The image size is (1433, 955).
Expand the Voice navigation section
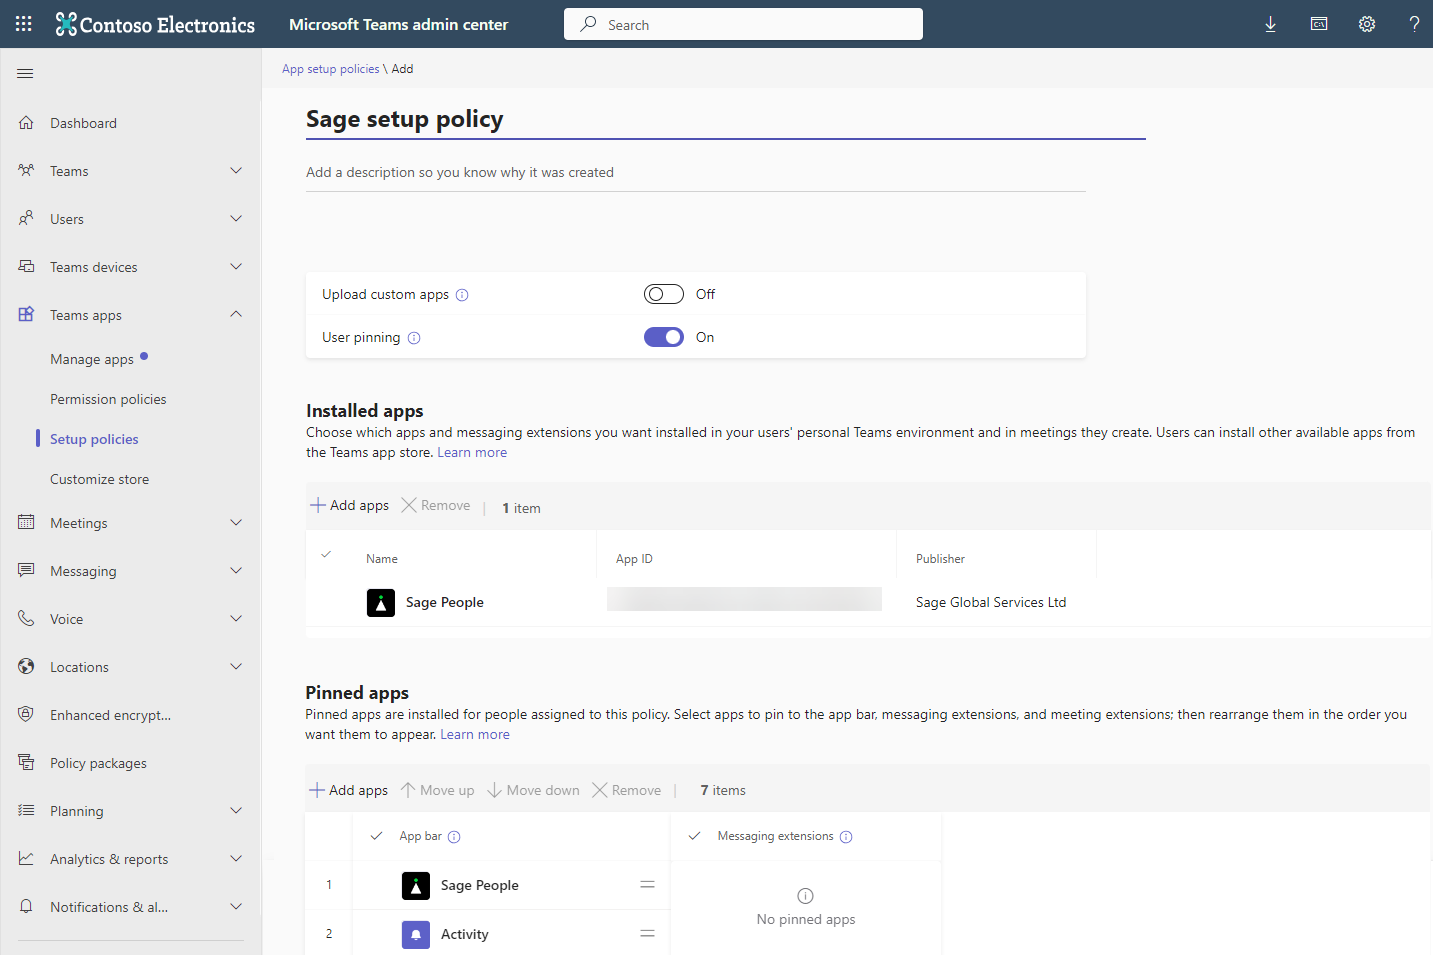(x=236, y=619)
